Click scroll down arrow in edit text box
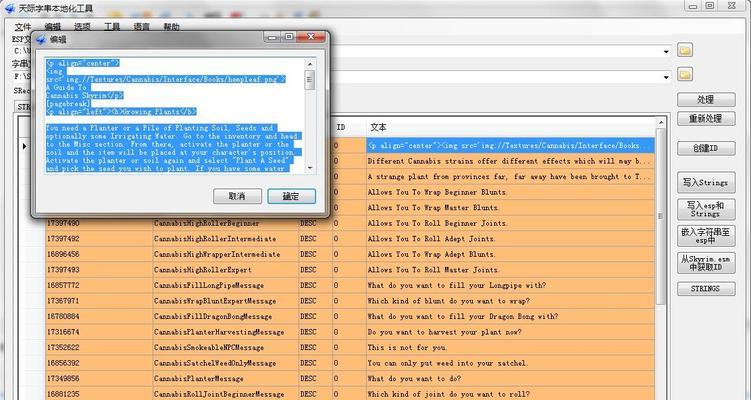The height and width of the screenshot is (400, 751). (310, 168)
